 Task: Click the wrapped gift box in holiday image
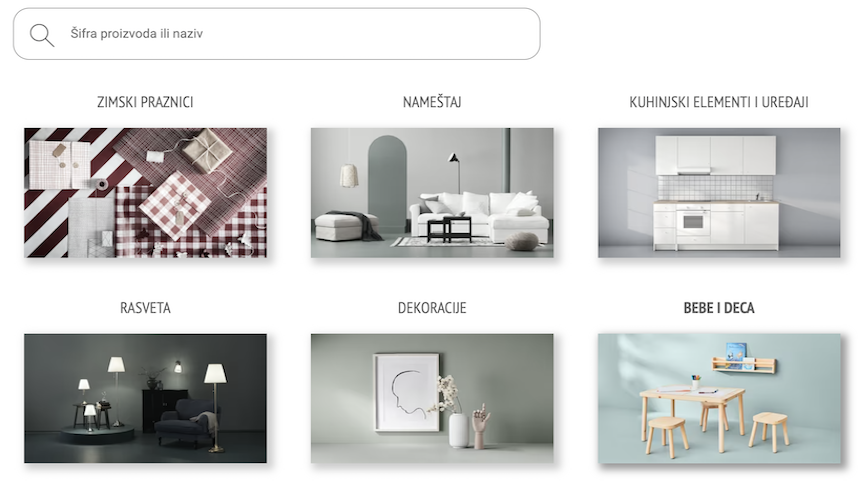[207, 150]
